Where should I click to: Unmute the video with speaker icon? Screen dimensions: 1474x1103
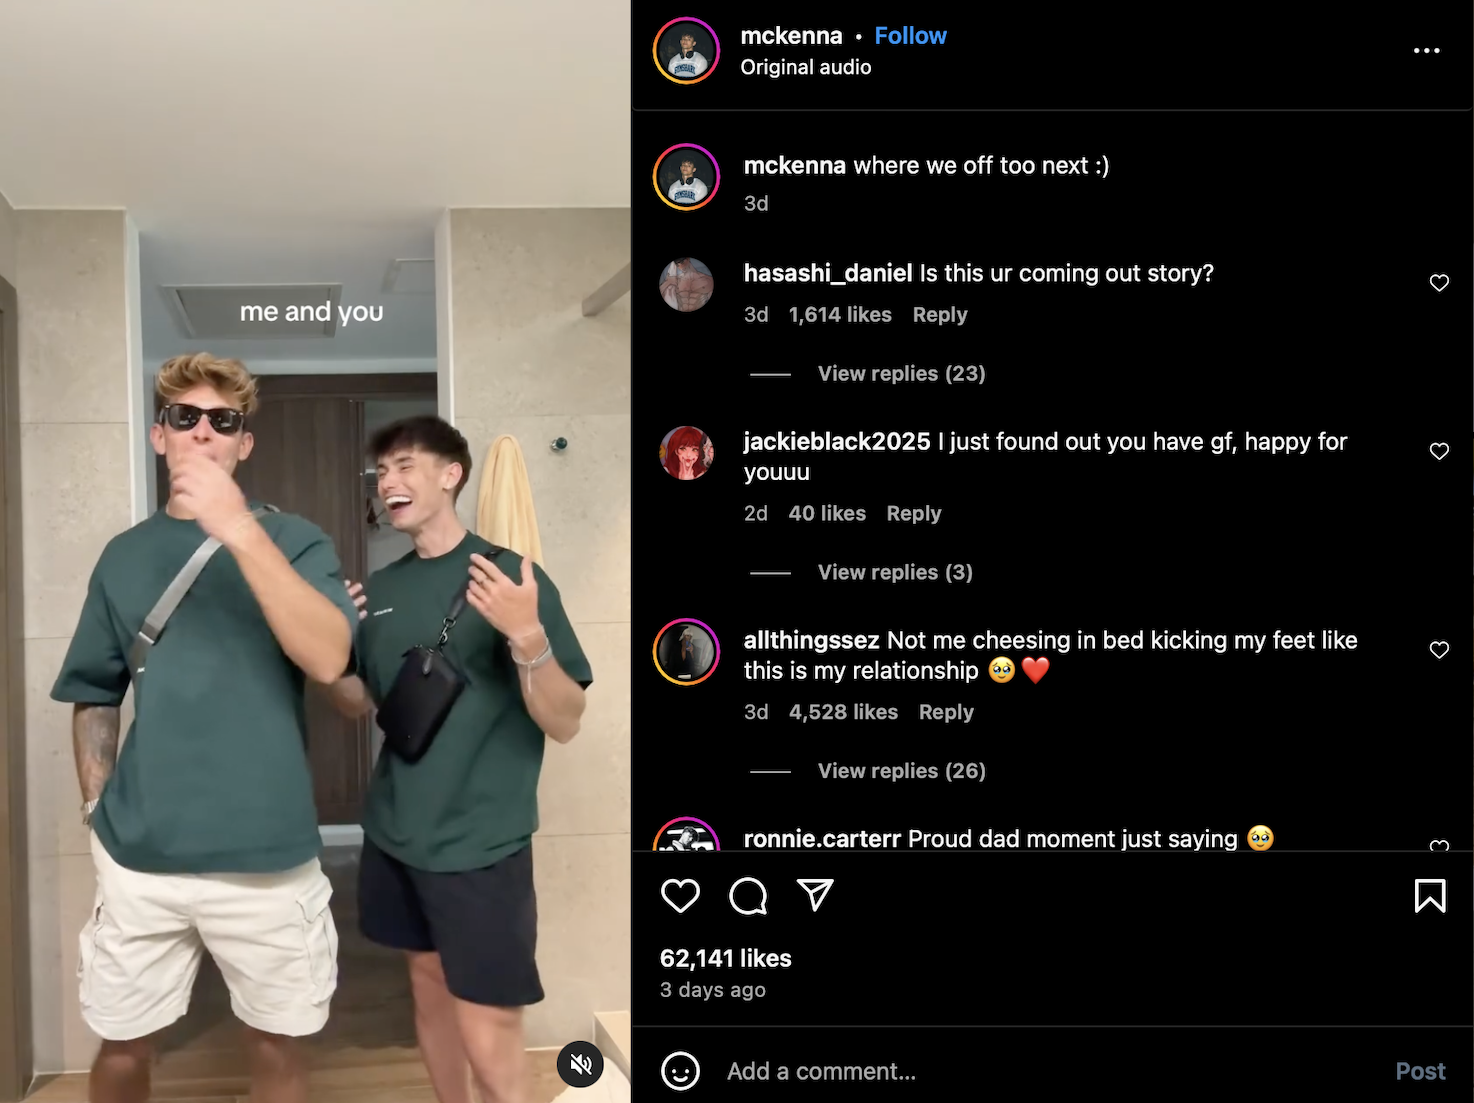580,1064
